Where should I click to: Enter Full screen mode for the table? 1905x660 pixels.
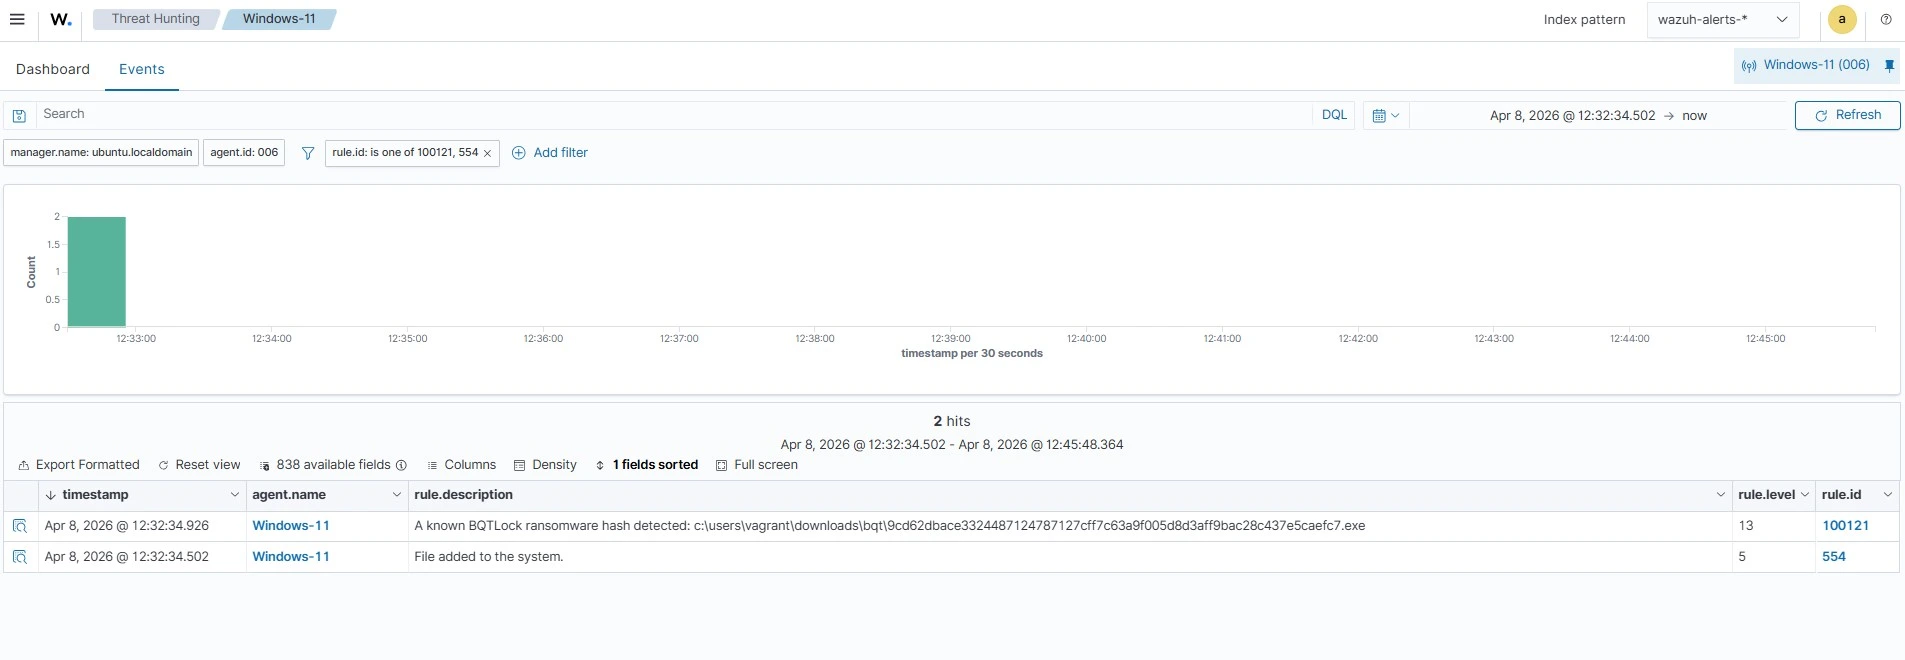(757, 465)
